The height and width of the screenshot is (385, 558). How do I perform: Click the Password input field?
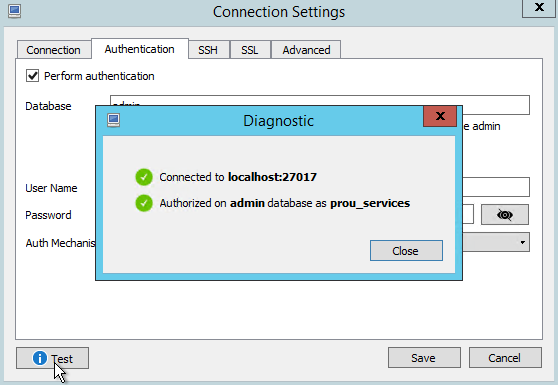point(468,214)
